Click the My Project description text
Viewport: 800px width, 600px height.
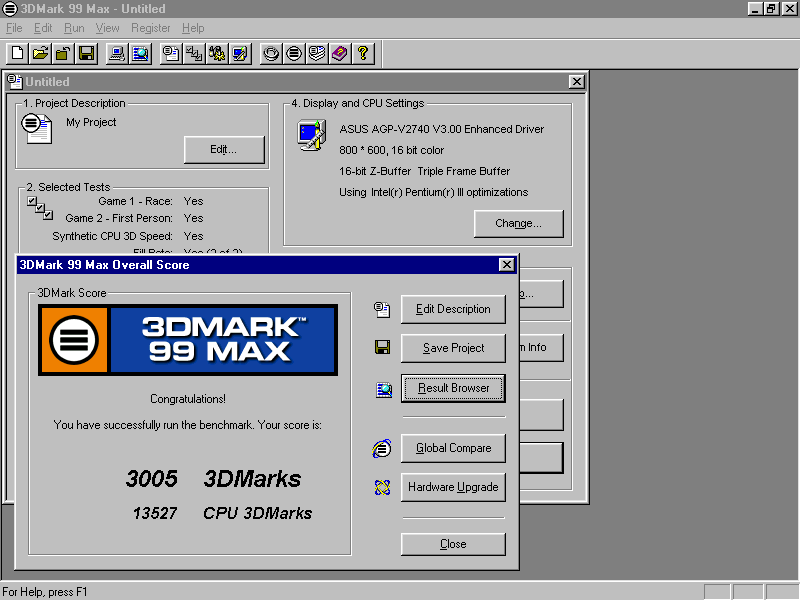tap(91, 122)
